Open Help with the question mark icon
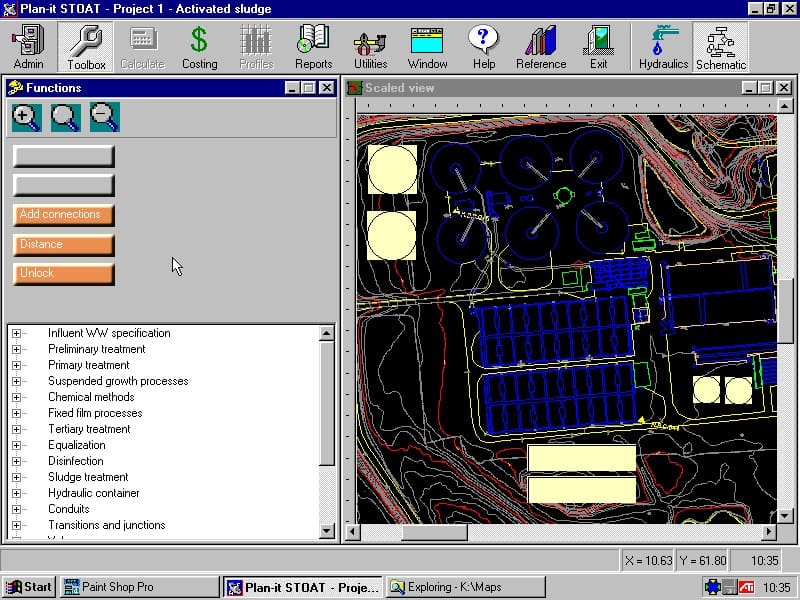Image resolution: width=800 pixels, height=600 pixels. point(484,47)
